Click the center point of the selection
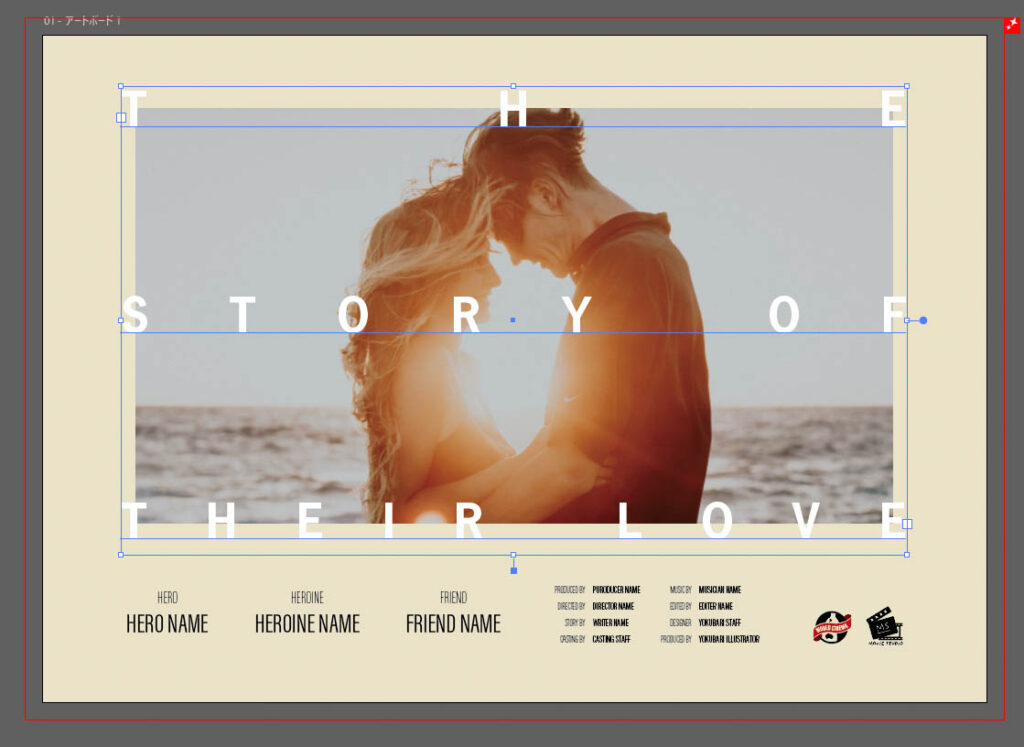 [x=513, y=320]
